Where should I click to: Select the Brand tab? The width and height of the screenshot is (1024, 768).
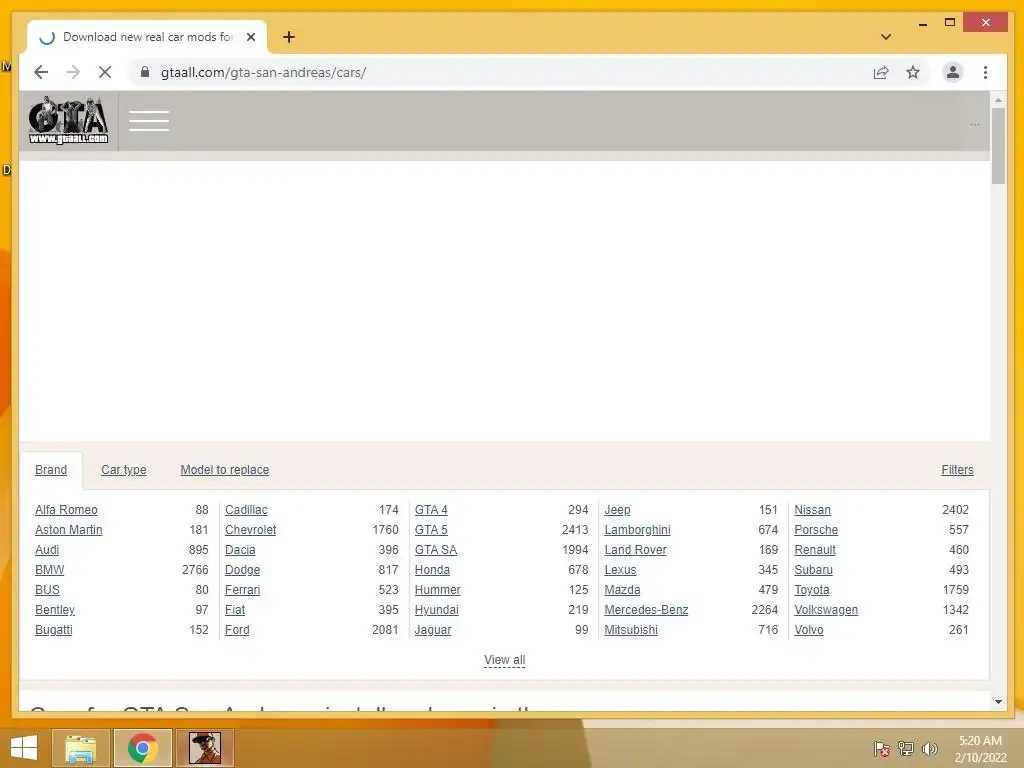[x=51, y=470]
